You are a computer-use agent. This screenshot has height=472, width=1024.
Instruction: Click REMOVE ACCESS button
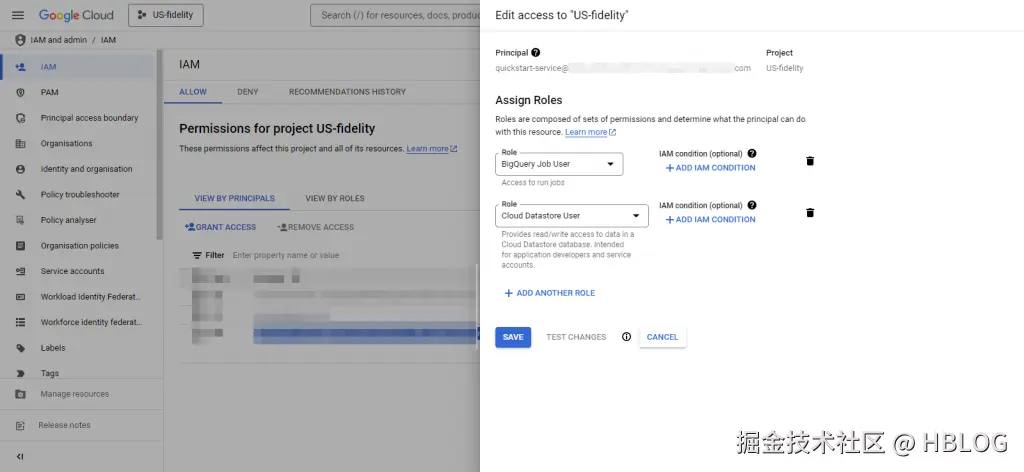coord(315,227)
